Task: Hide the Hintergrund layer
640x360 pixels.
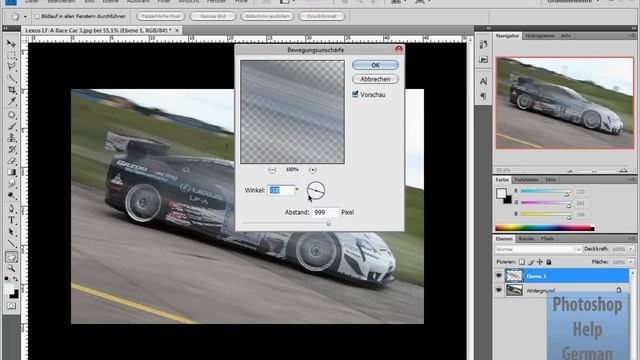Action: (499, 290)
